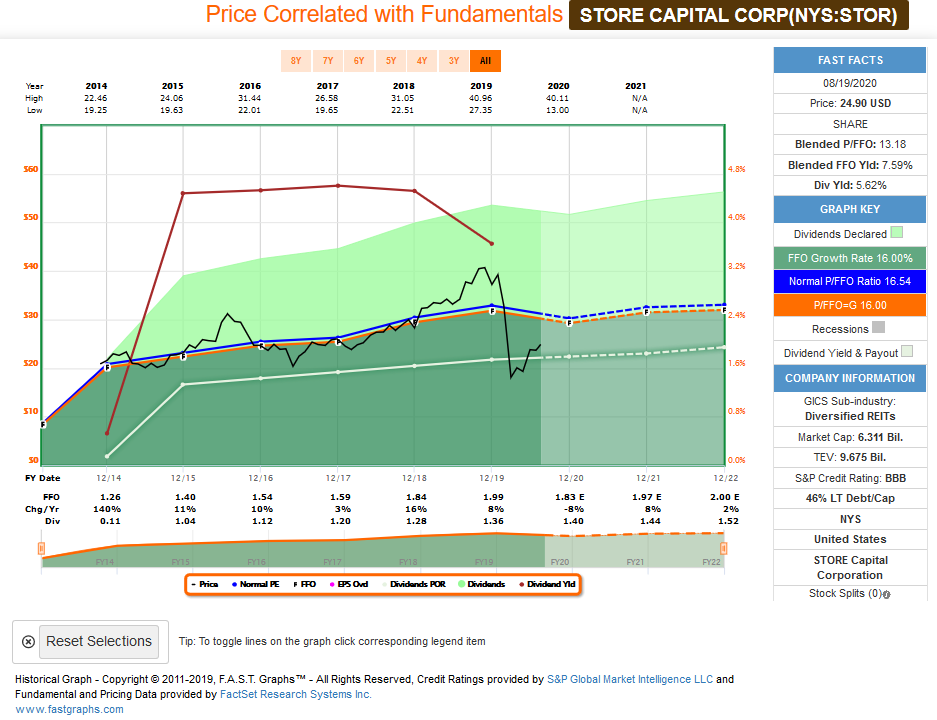937x720 pixels.
Task: Click the Recessions gray color swatch
Action: point(878,327)
